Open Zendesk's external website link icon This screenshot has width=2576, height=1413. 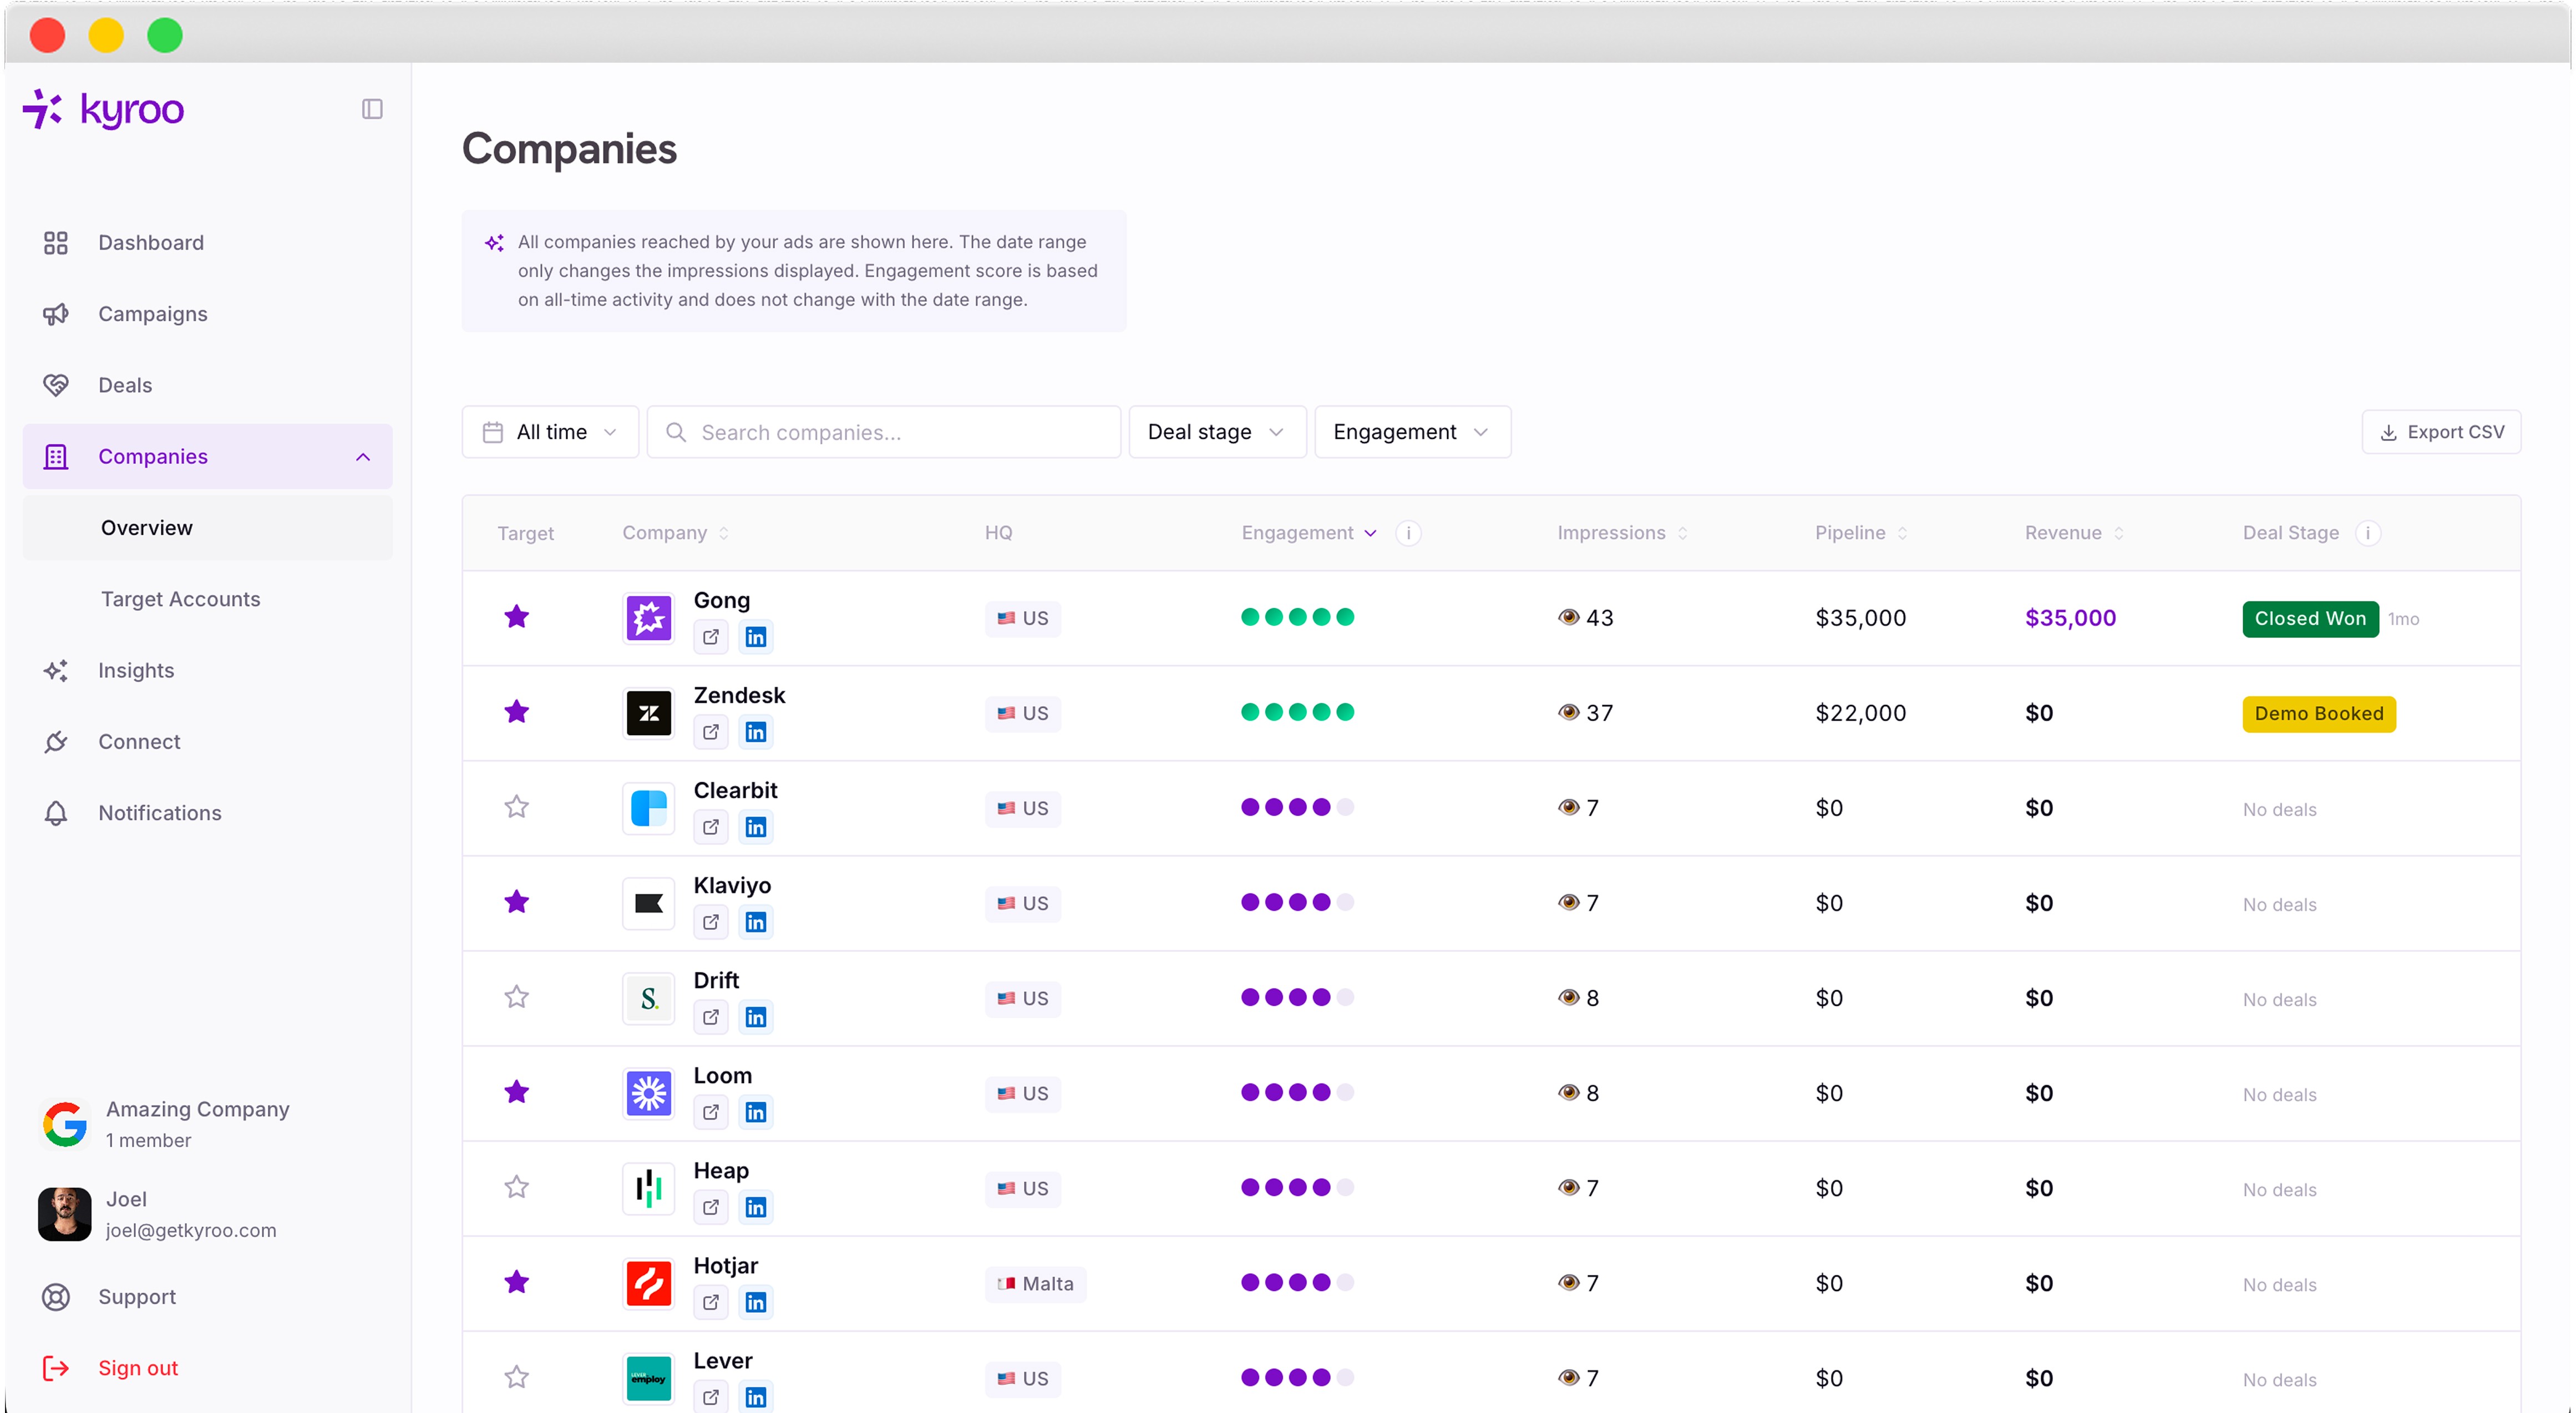[x=711, y=732]
